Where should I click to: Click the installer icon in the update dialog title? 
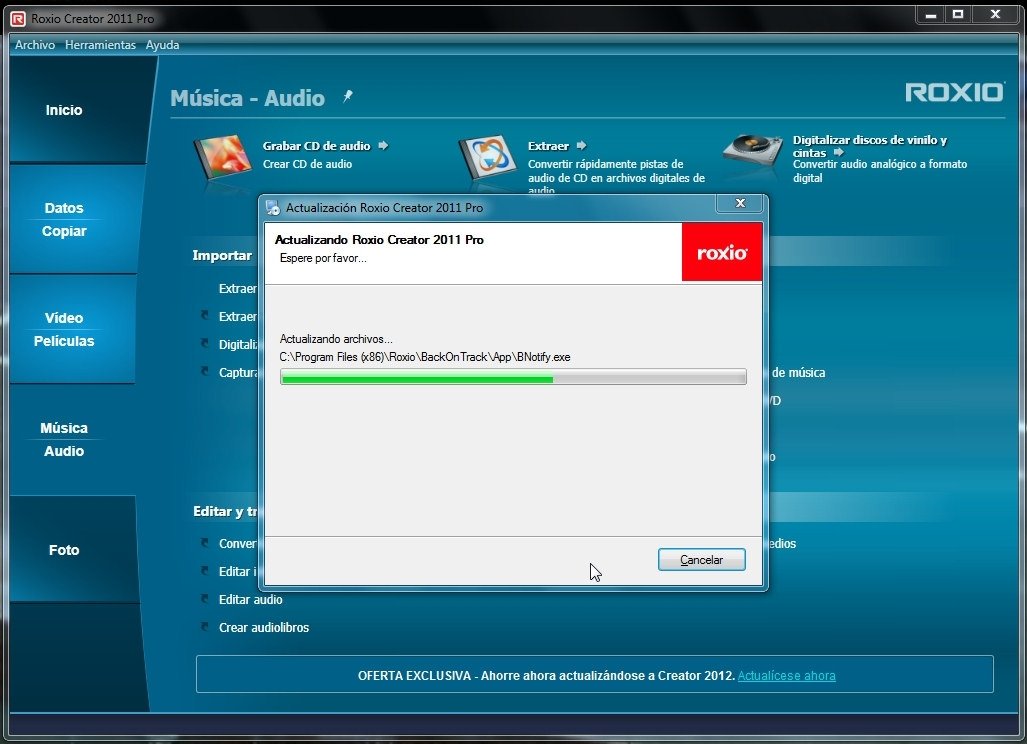[x=273, y=208]
